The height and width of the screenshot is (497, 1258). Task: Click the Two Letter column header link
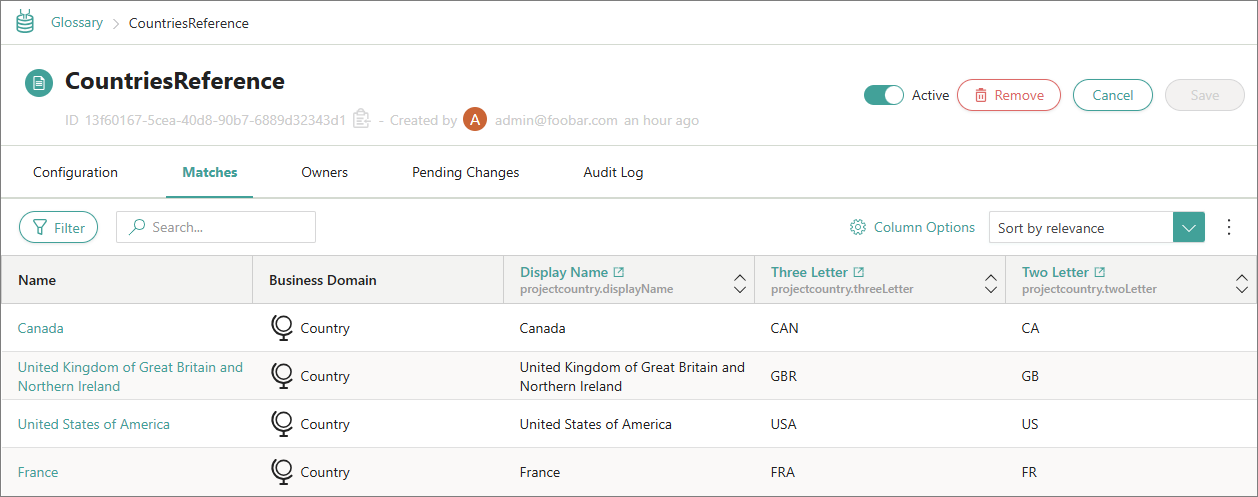click(1055, 272)
